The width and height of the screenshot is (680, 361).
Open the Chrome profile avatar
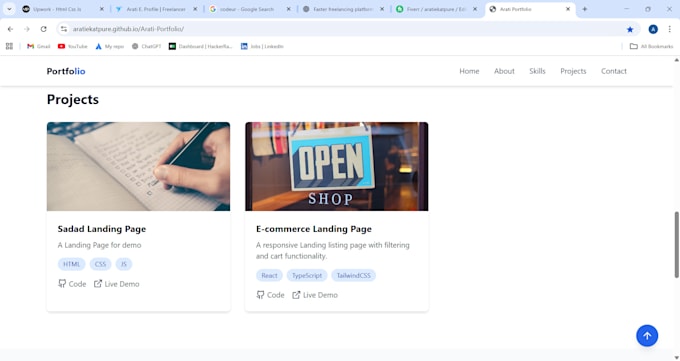(x=653, y=29)
